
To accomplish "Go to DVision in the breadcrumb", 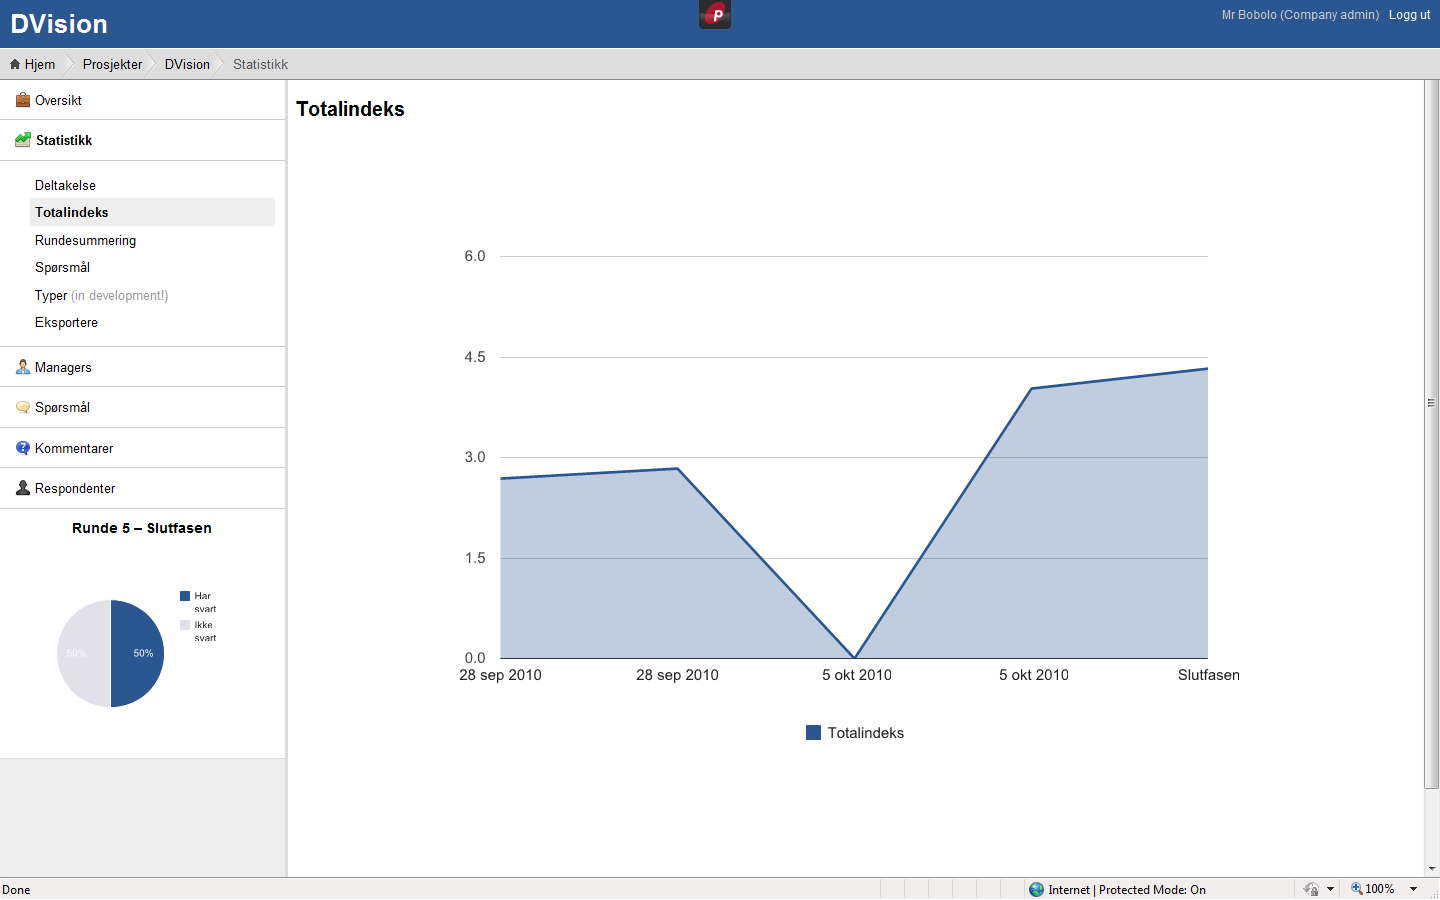I will tap(187, 64).
